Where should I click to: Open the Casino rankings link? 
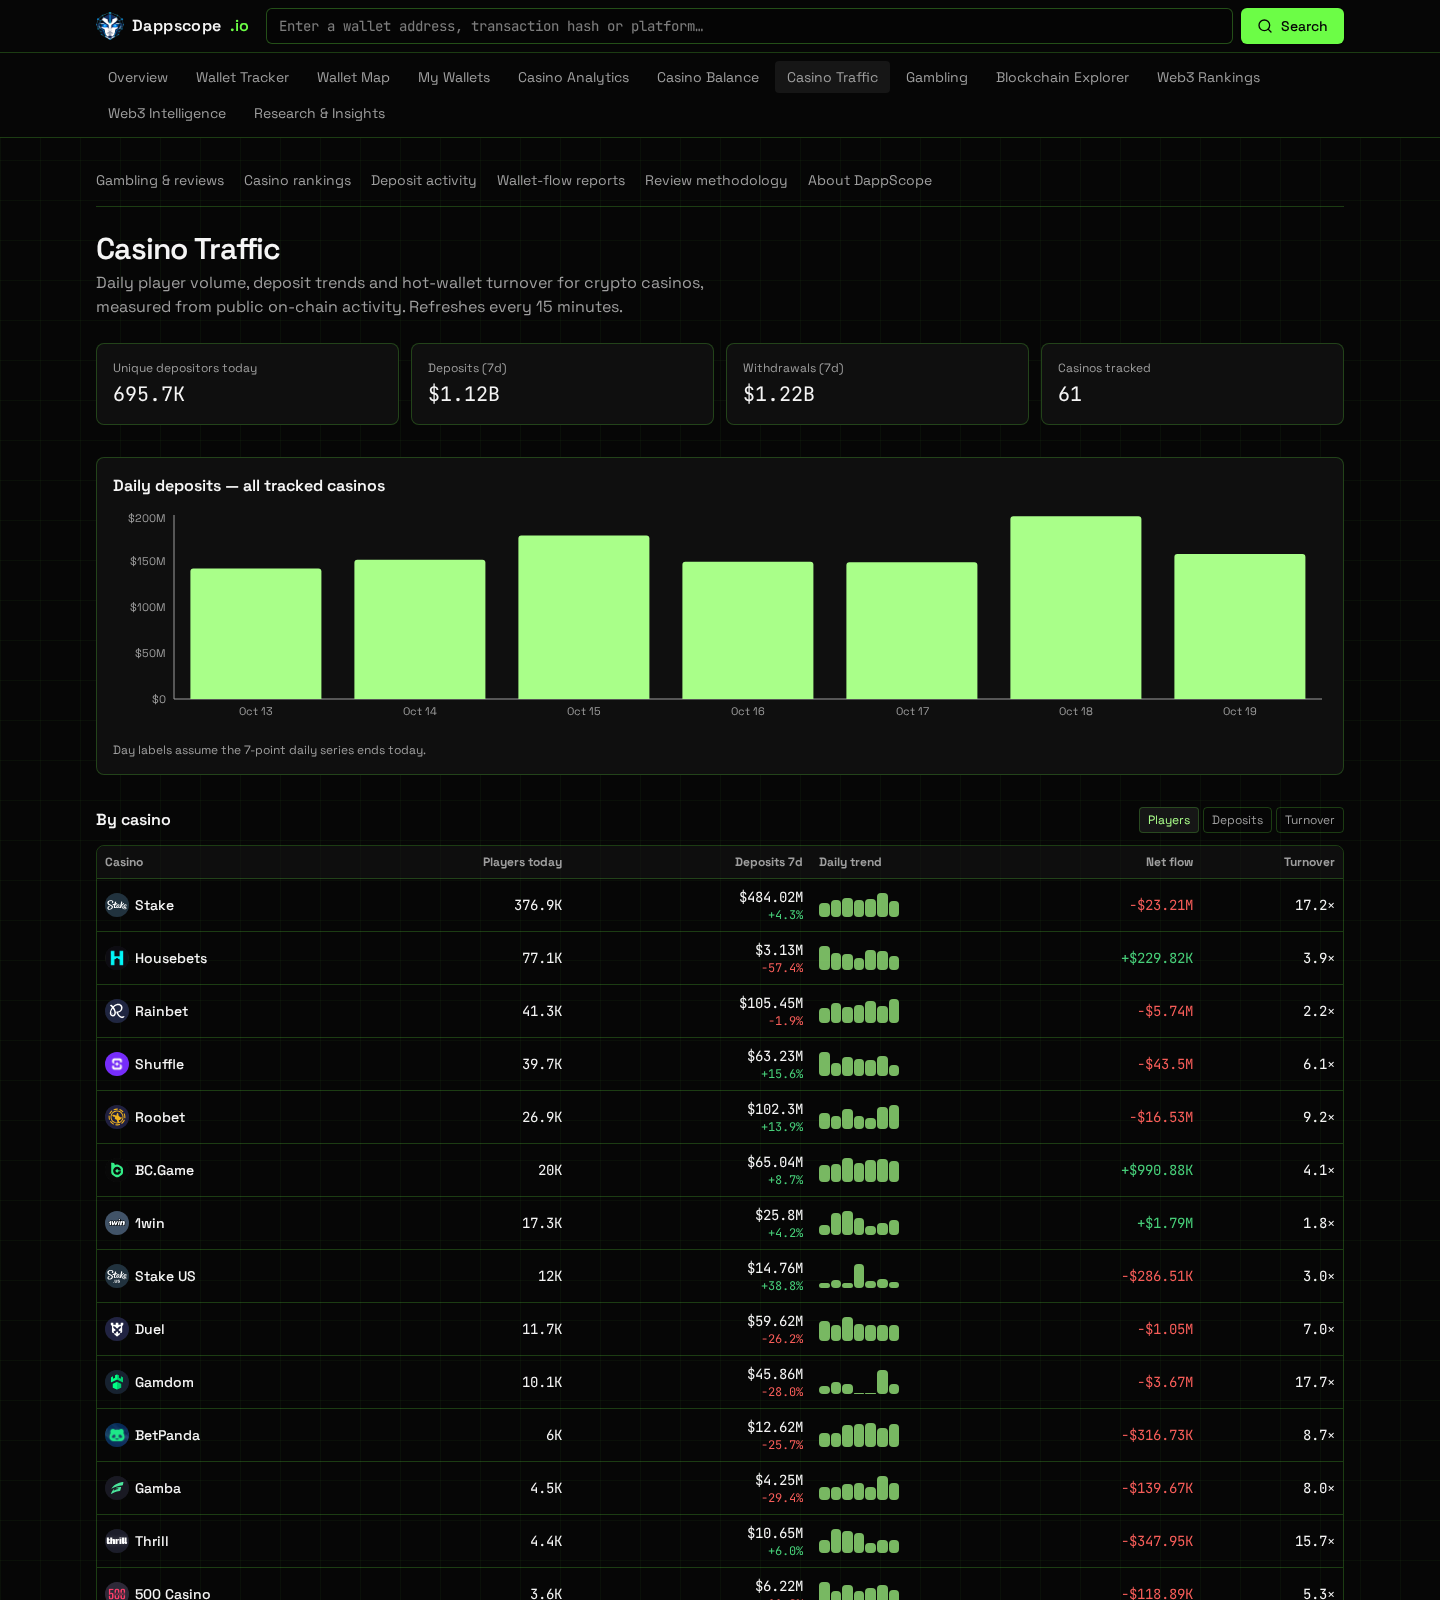[297, 180]
